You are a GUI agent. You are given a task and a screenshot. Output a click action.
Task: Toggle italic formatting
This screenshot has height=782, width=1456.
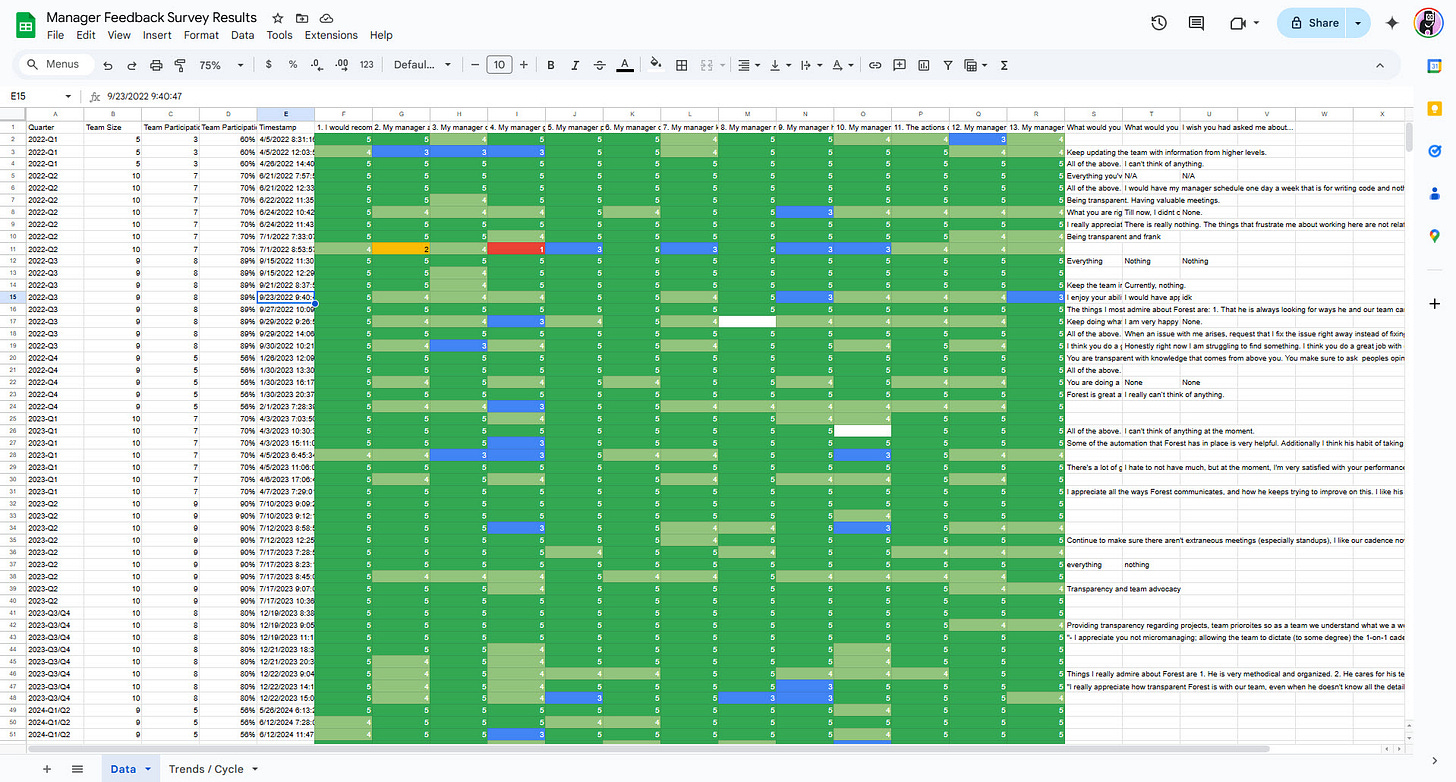coord(575,65)
